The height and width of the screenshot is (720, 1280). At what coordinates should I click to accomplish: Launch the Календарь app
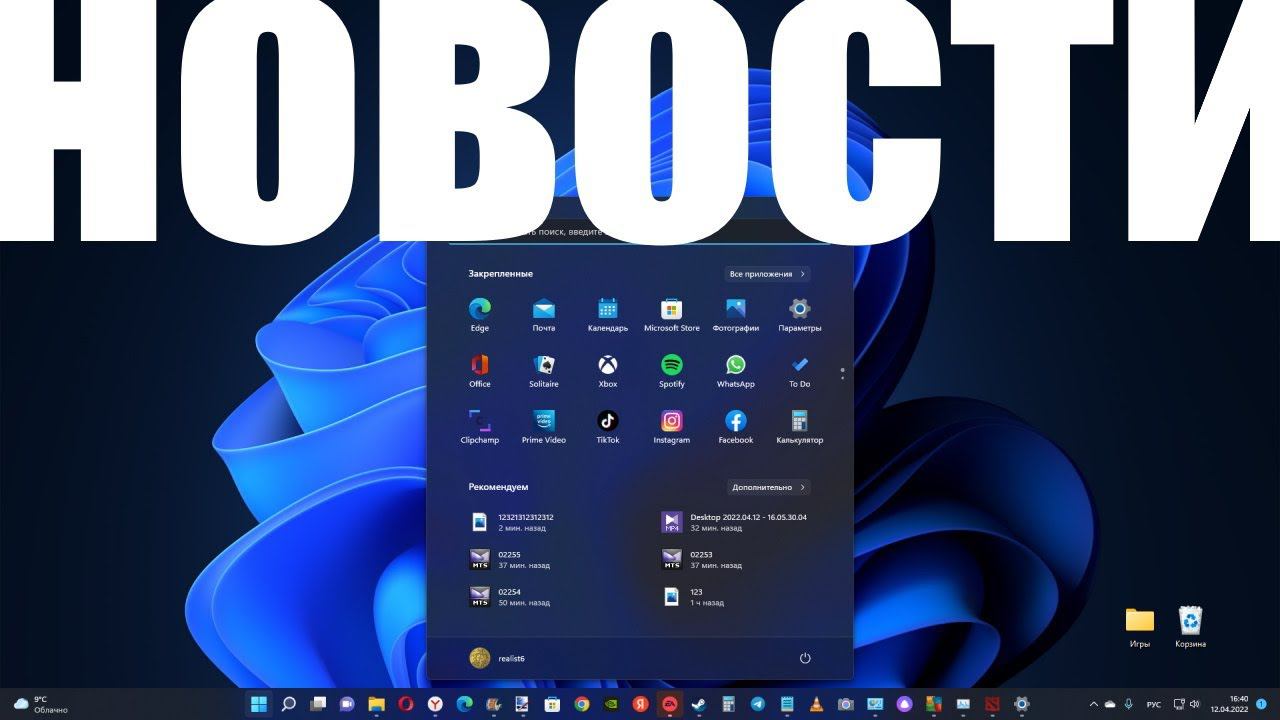(608, 314)
